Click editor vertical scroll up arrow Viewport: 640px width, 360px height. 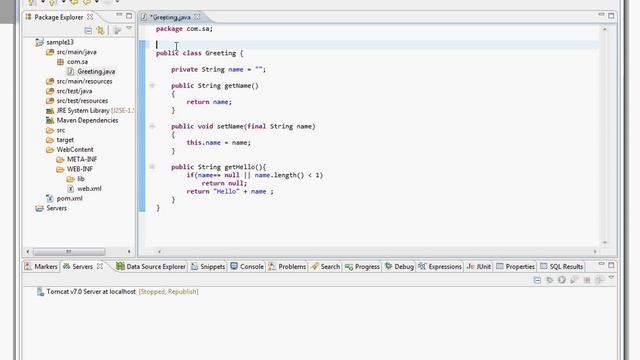(x=604, y=29)
